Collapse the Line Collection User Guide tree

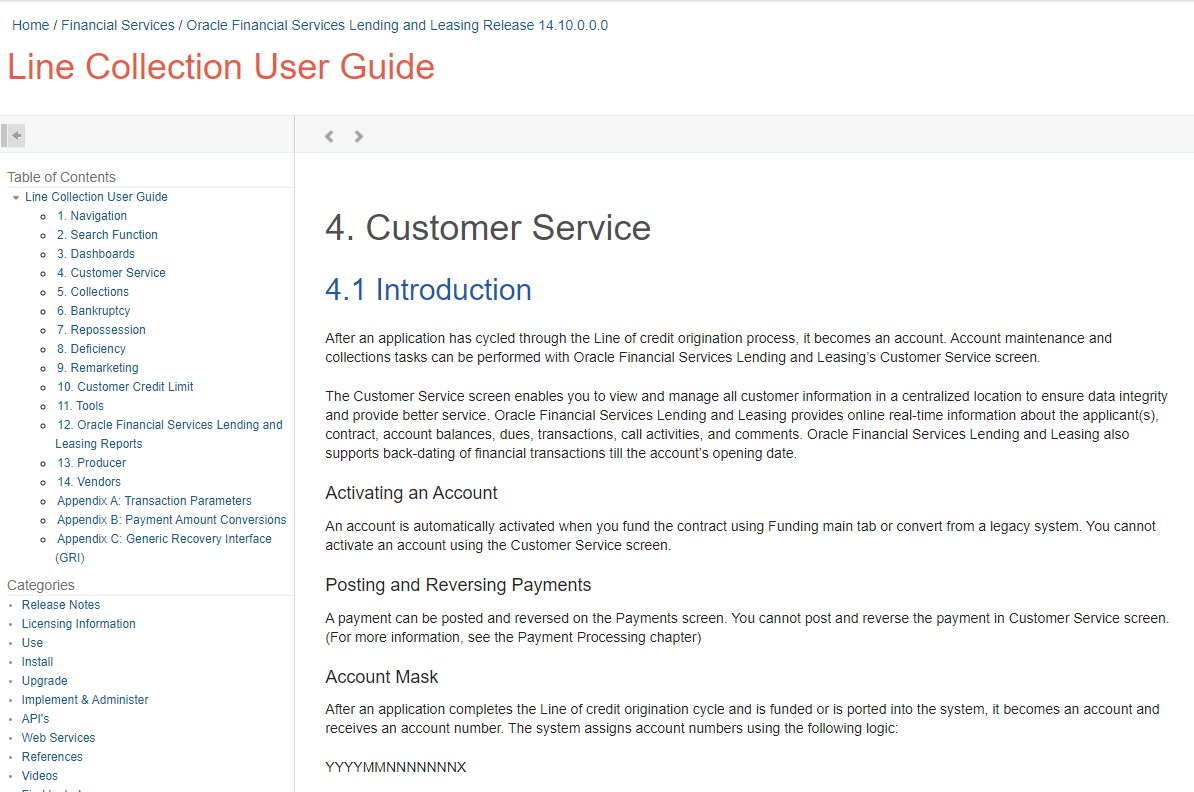coord(15,197)
